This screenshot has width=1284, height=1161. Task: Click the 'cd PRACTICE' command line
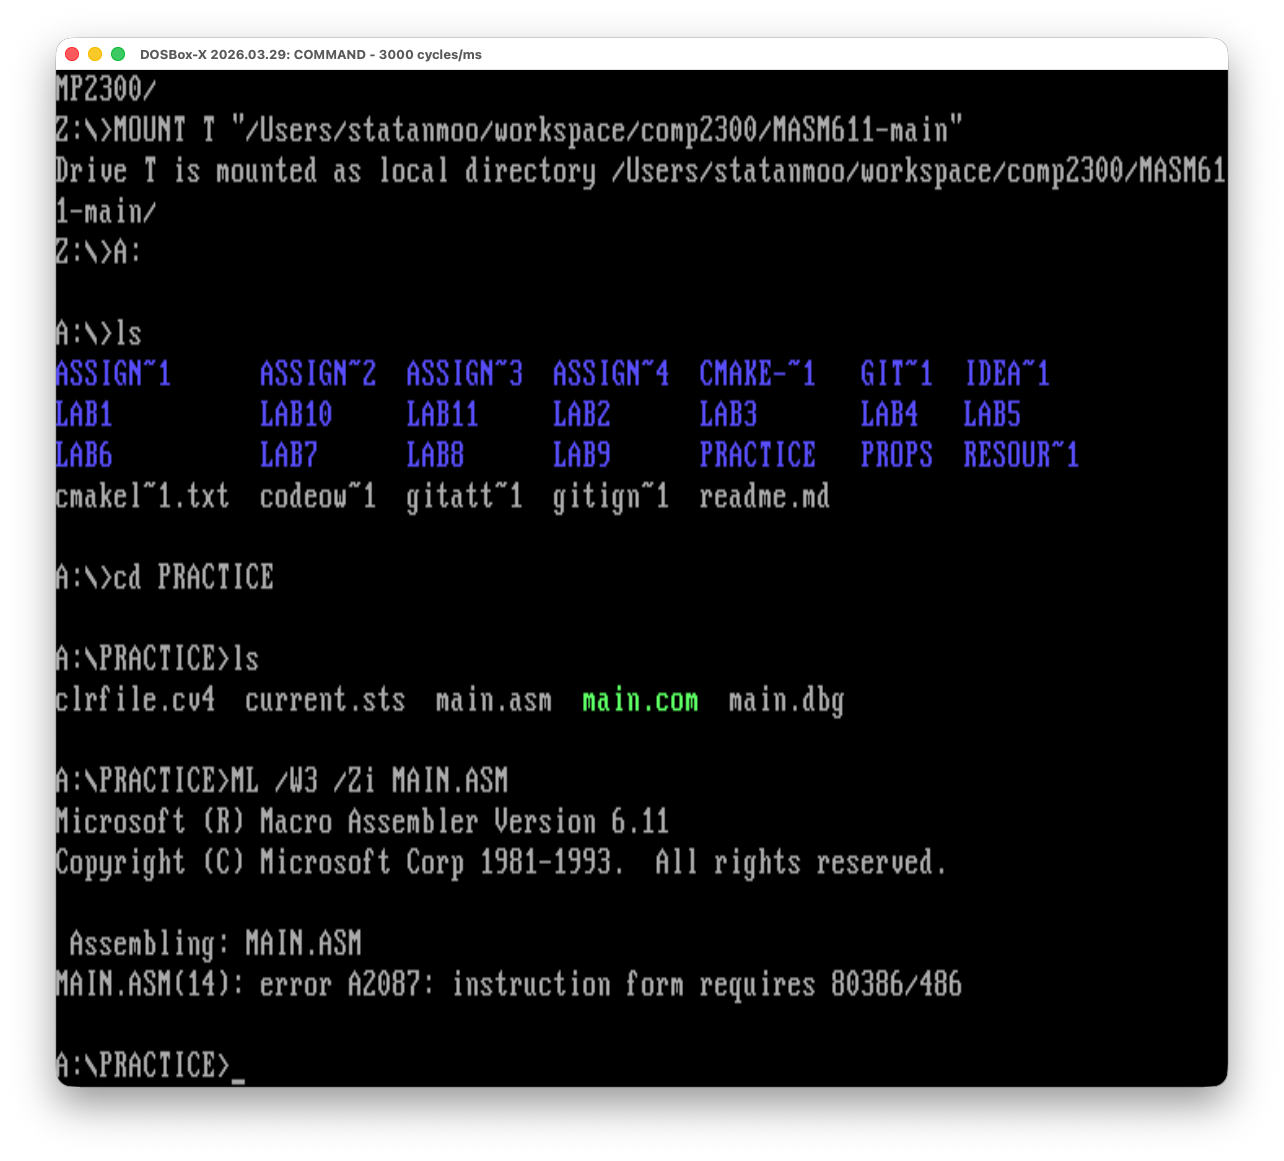[165, 577]
